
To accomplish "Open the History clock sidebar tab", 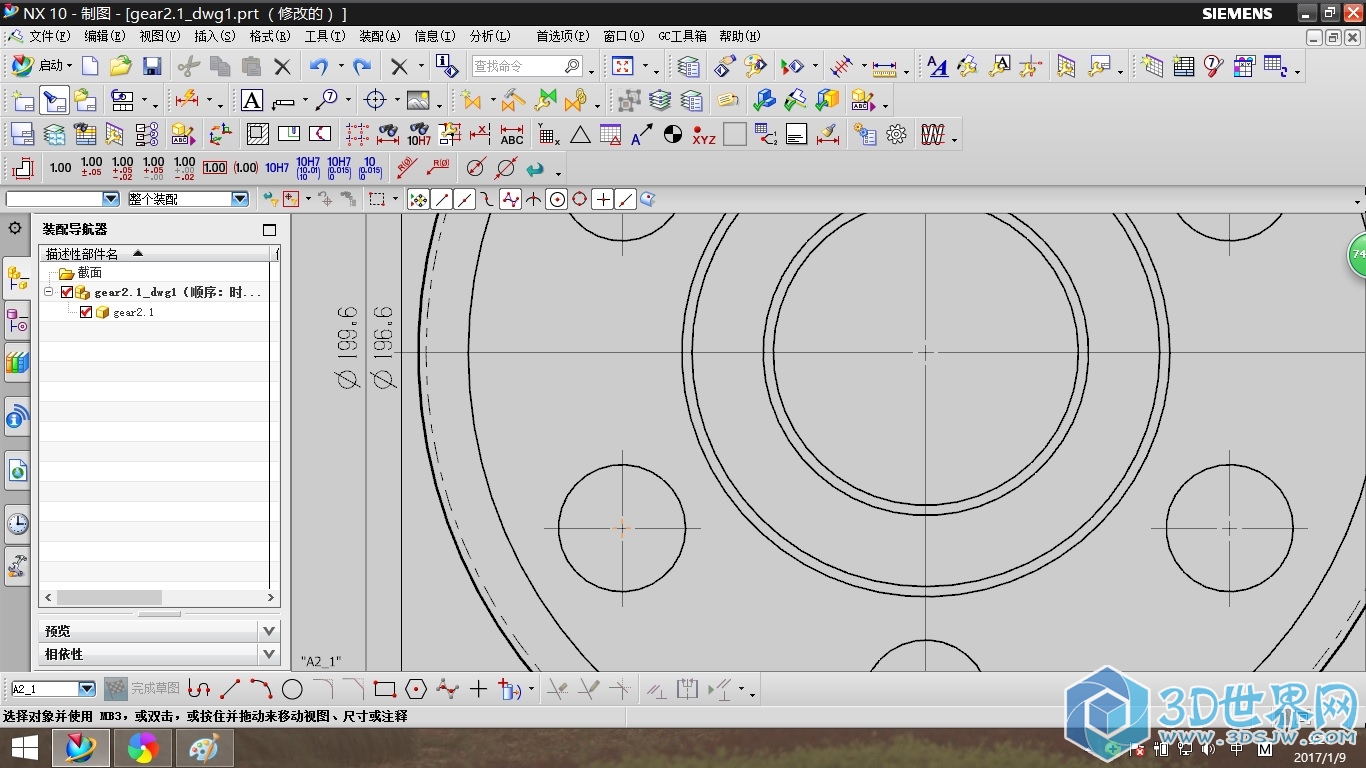I will coord(17,523).
